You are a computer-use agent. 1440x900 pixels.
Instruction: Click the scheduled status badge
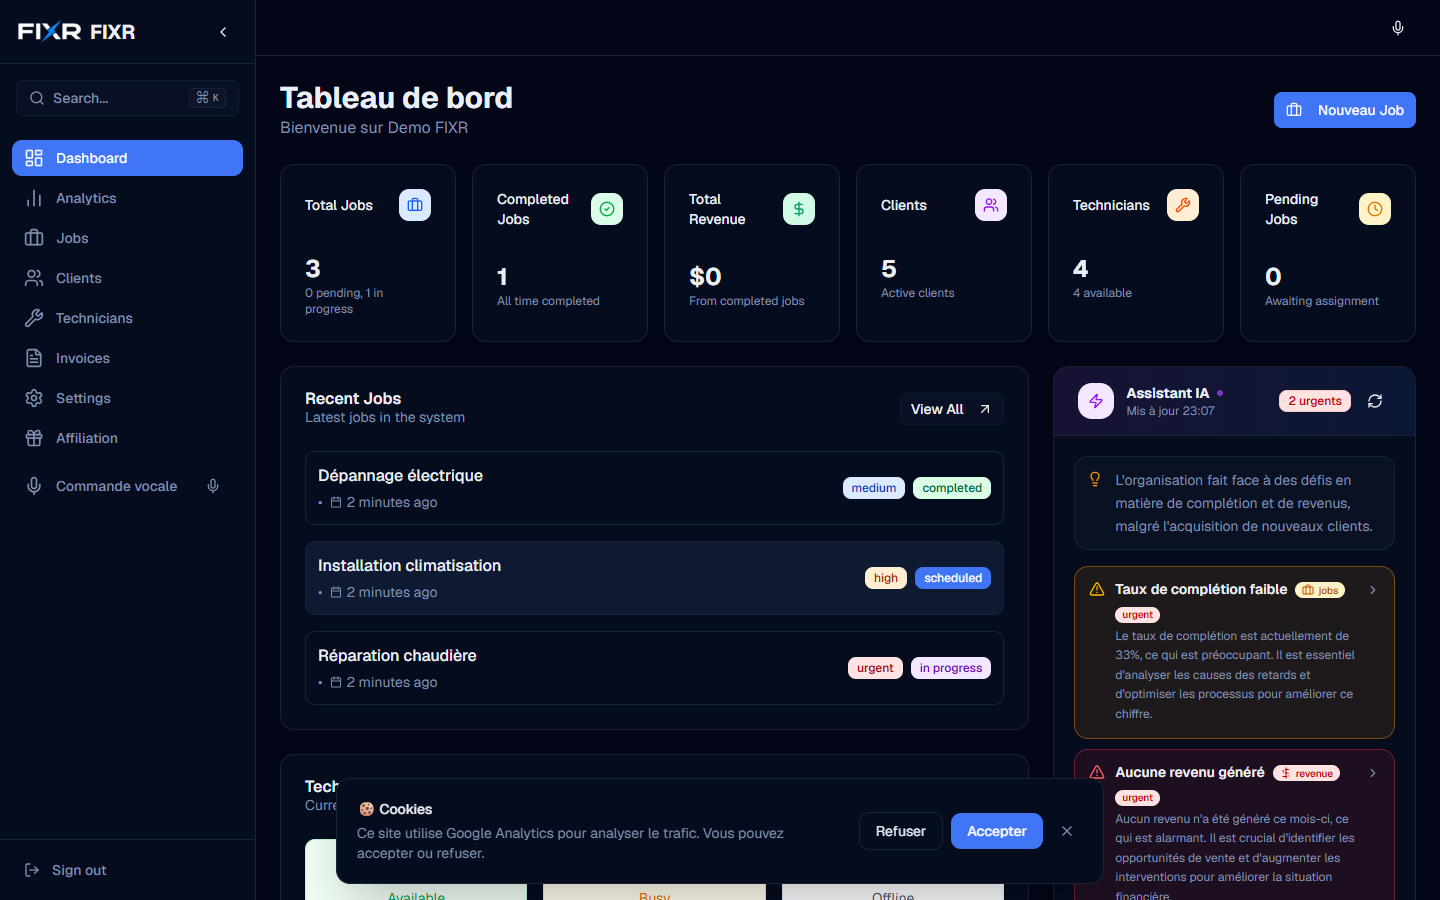953,578
